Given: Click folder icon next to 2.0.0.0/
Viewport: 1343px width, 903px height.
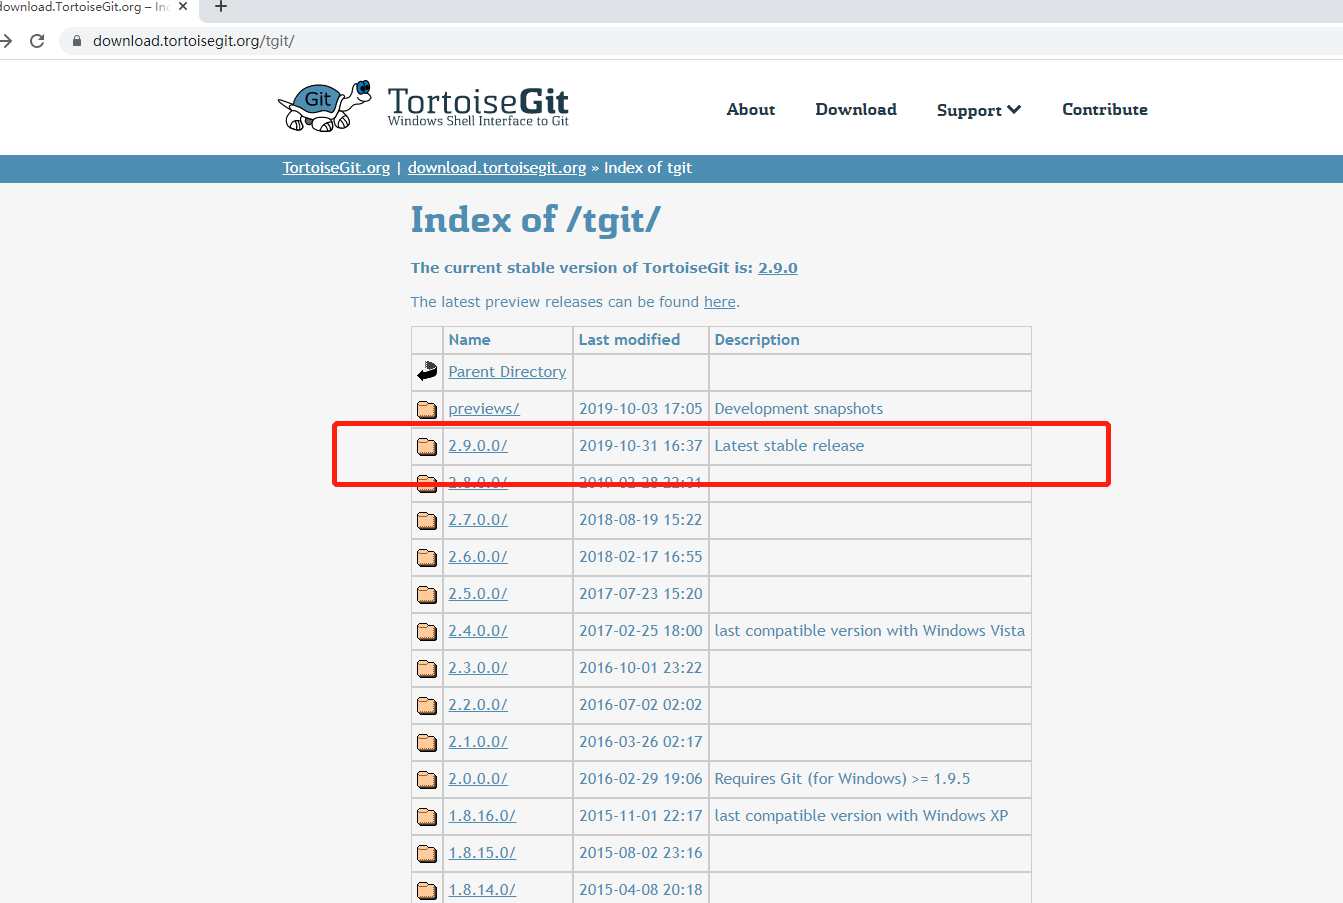Looking at the screenshot, I should click(427, 779).
